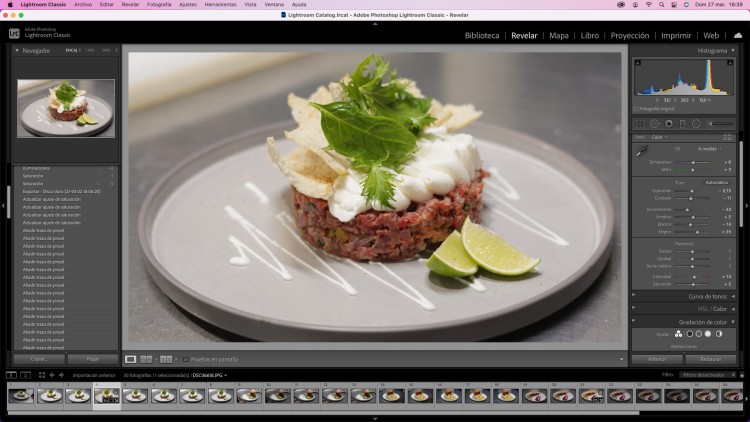Choose the graduated filter tool icon
Screen dimensions: 750x422
(x=683, y=124)
